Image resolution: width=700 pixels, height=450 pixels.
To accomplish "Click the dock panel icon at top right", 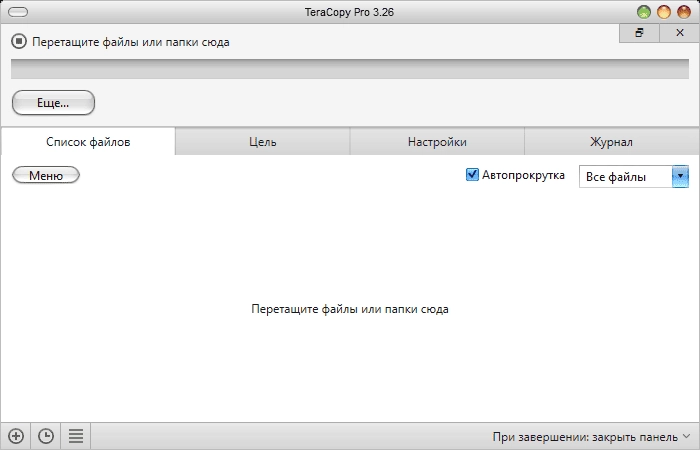I will (639, 33).
